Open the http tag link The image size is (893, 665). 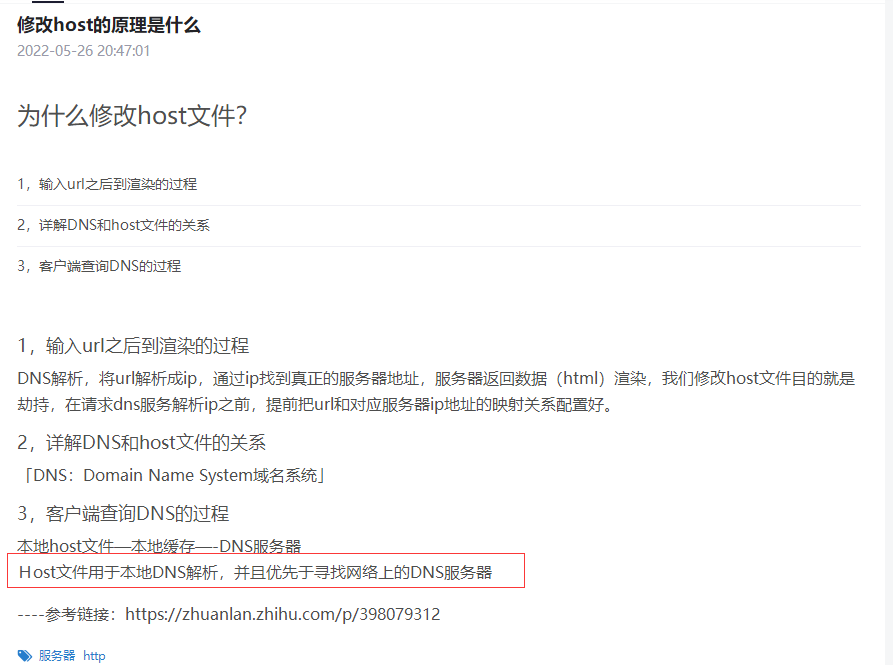[x=94, y=655]
